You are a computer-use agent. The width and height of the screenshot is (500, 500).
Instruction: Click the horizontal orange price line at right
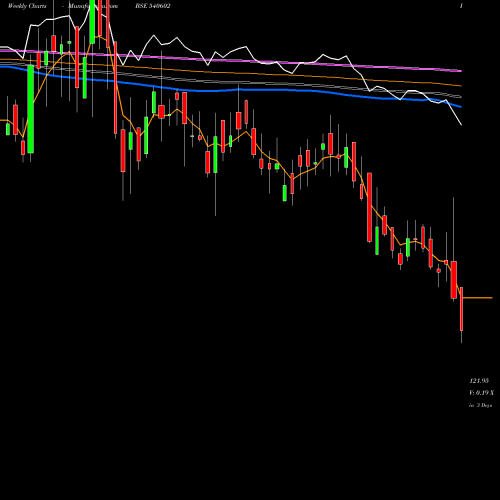click(477, 298)
